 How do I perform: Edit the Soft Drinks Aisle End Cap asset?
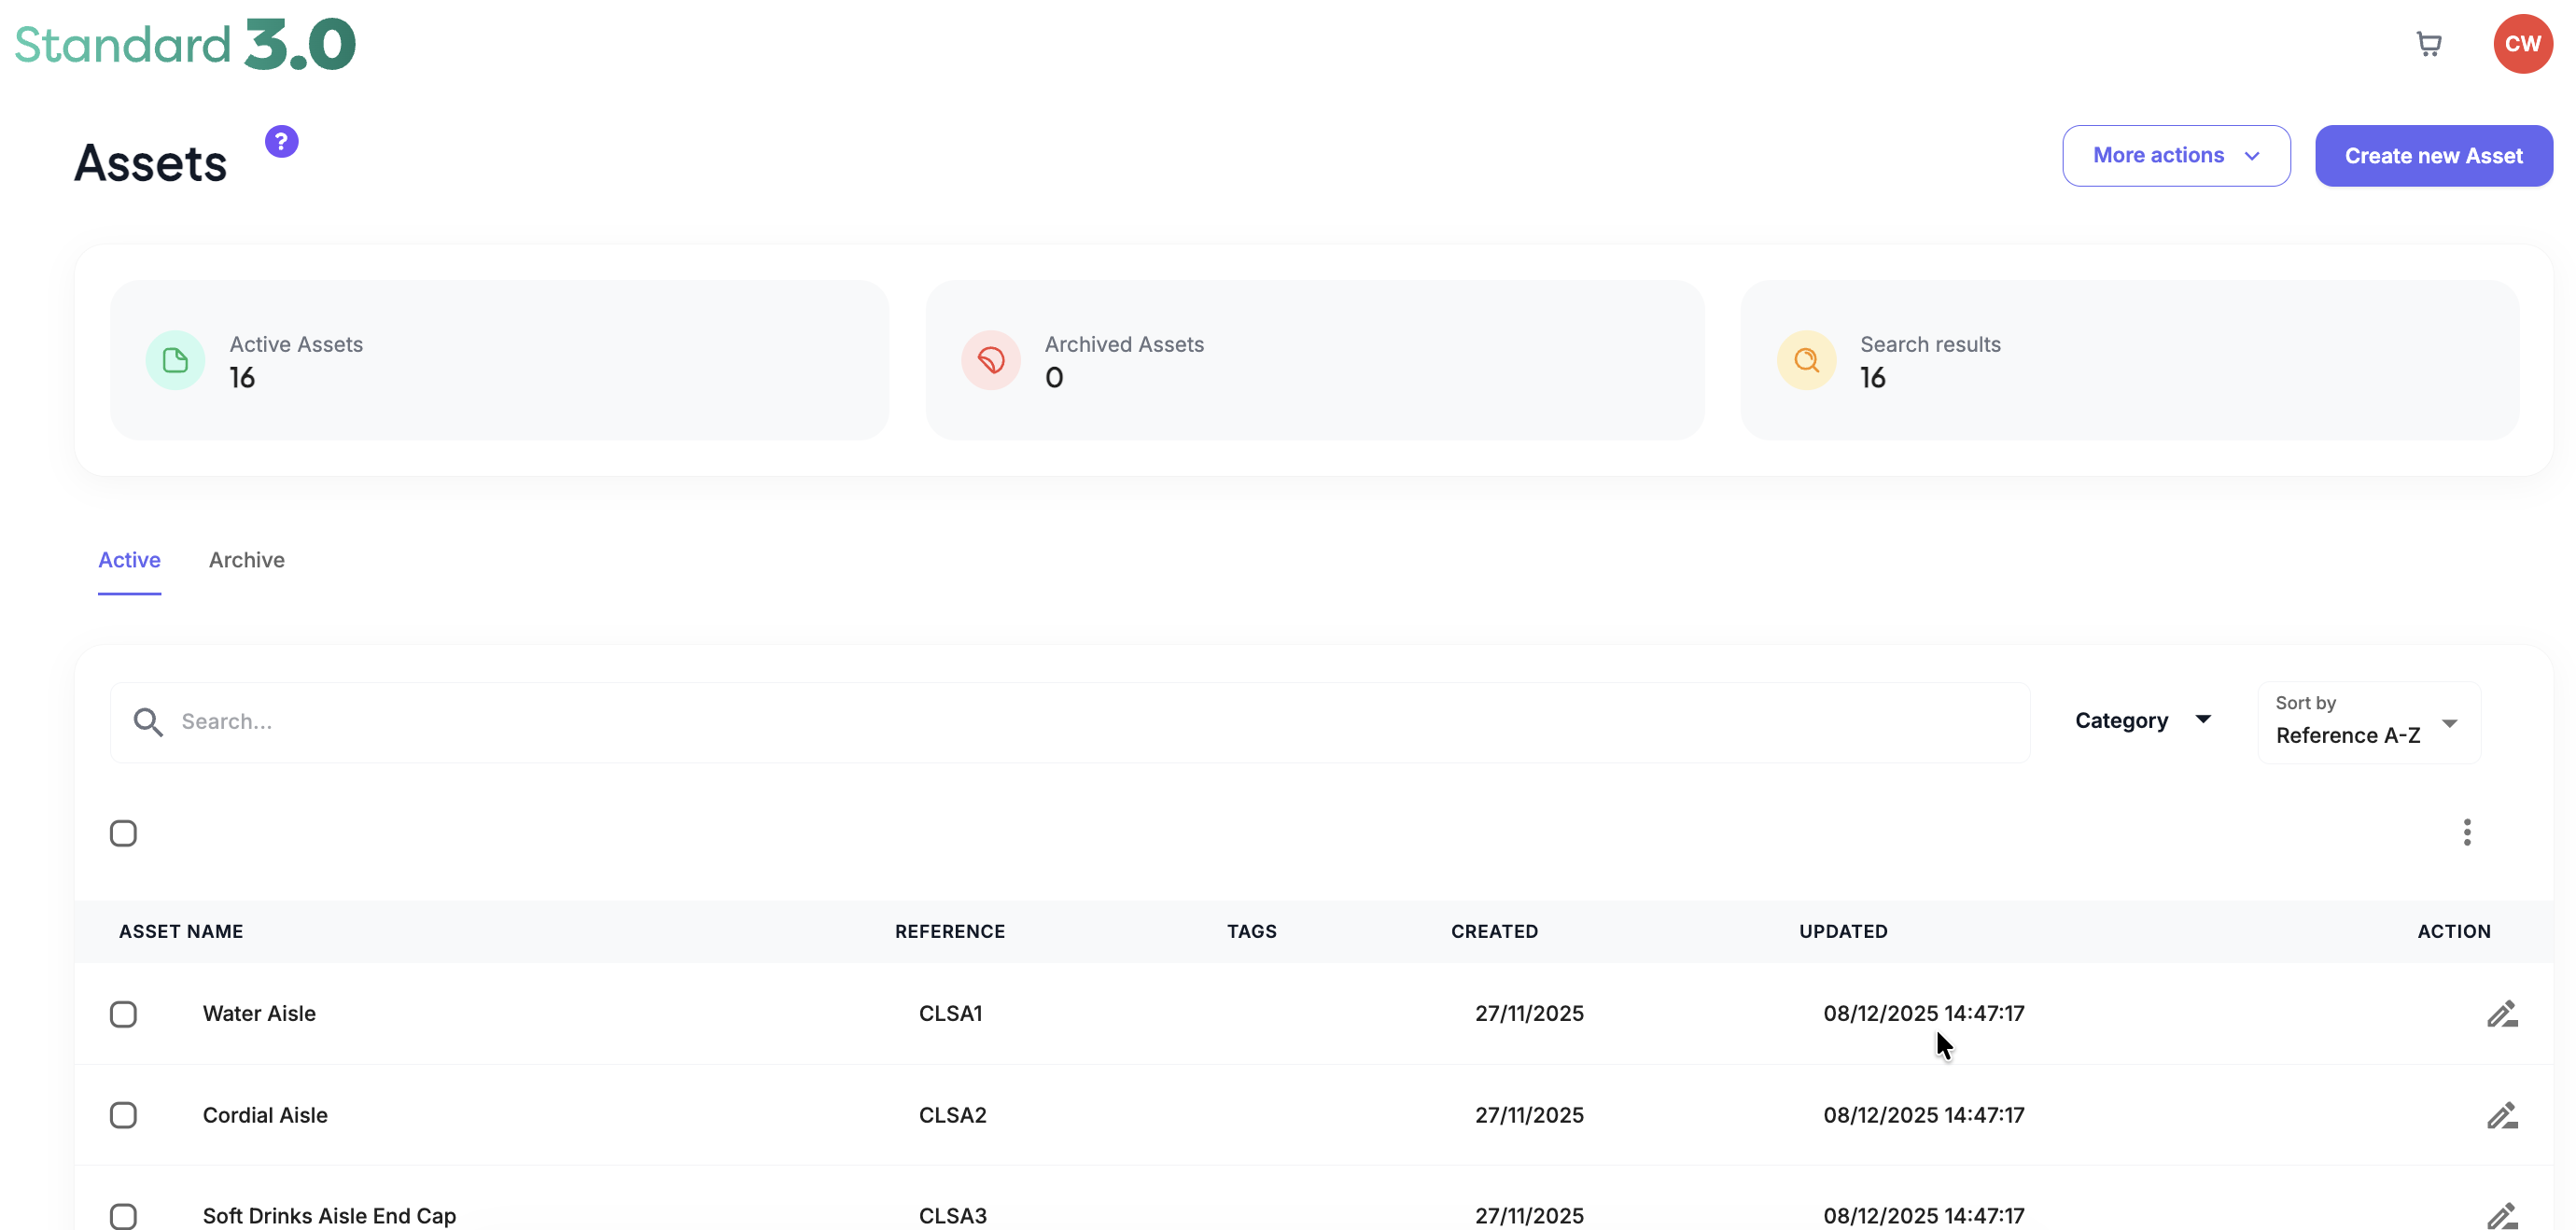(2502, 1216)
